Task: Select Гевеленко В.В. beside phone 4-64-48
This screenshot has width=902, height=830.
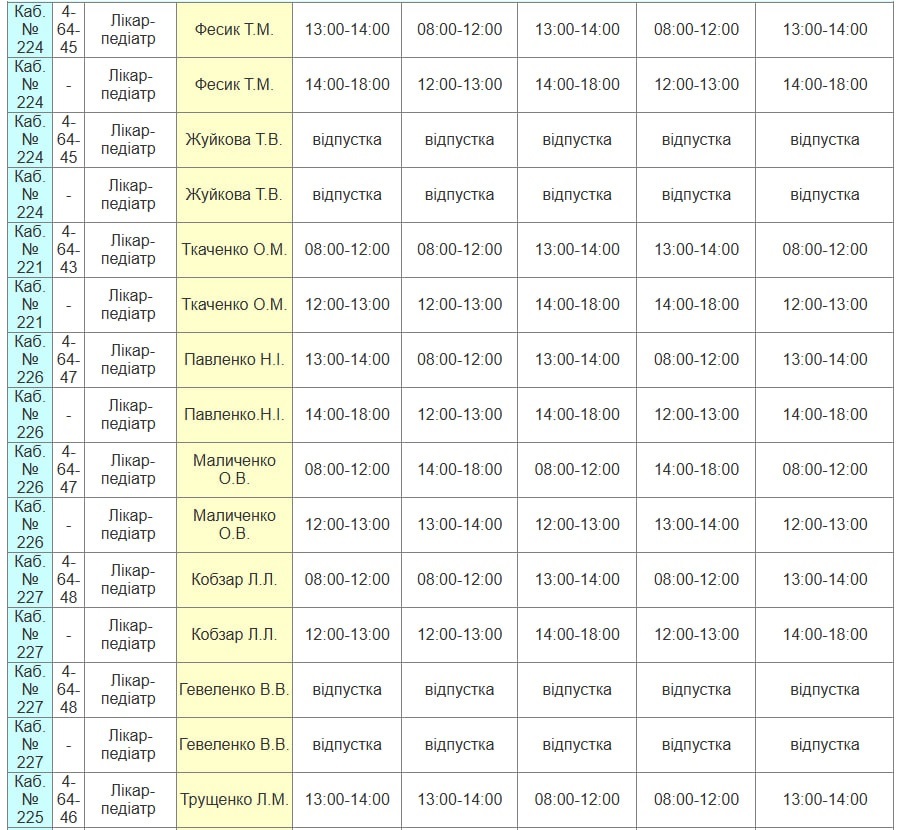Action: [x=234, y=689]
